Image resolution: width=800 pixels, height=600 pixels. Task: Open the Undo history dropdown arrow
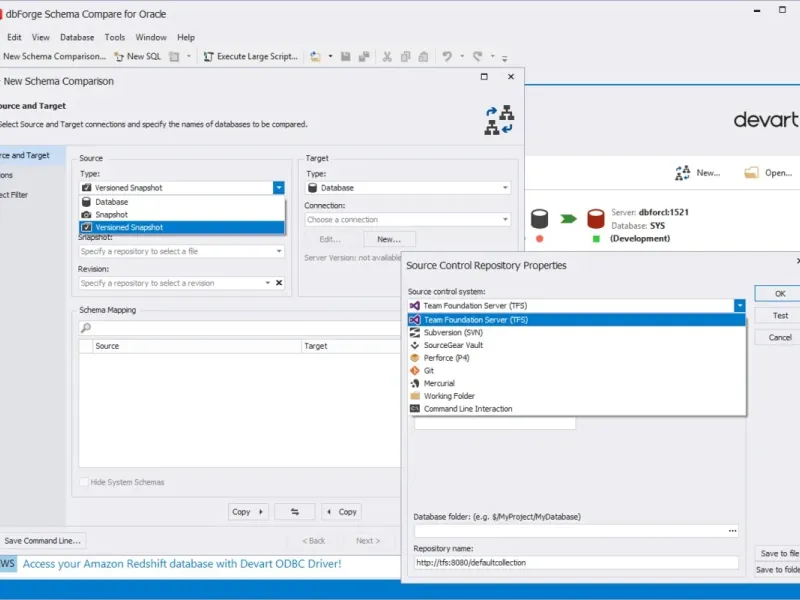pos(462,57)
